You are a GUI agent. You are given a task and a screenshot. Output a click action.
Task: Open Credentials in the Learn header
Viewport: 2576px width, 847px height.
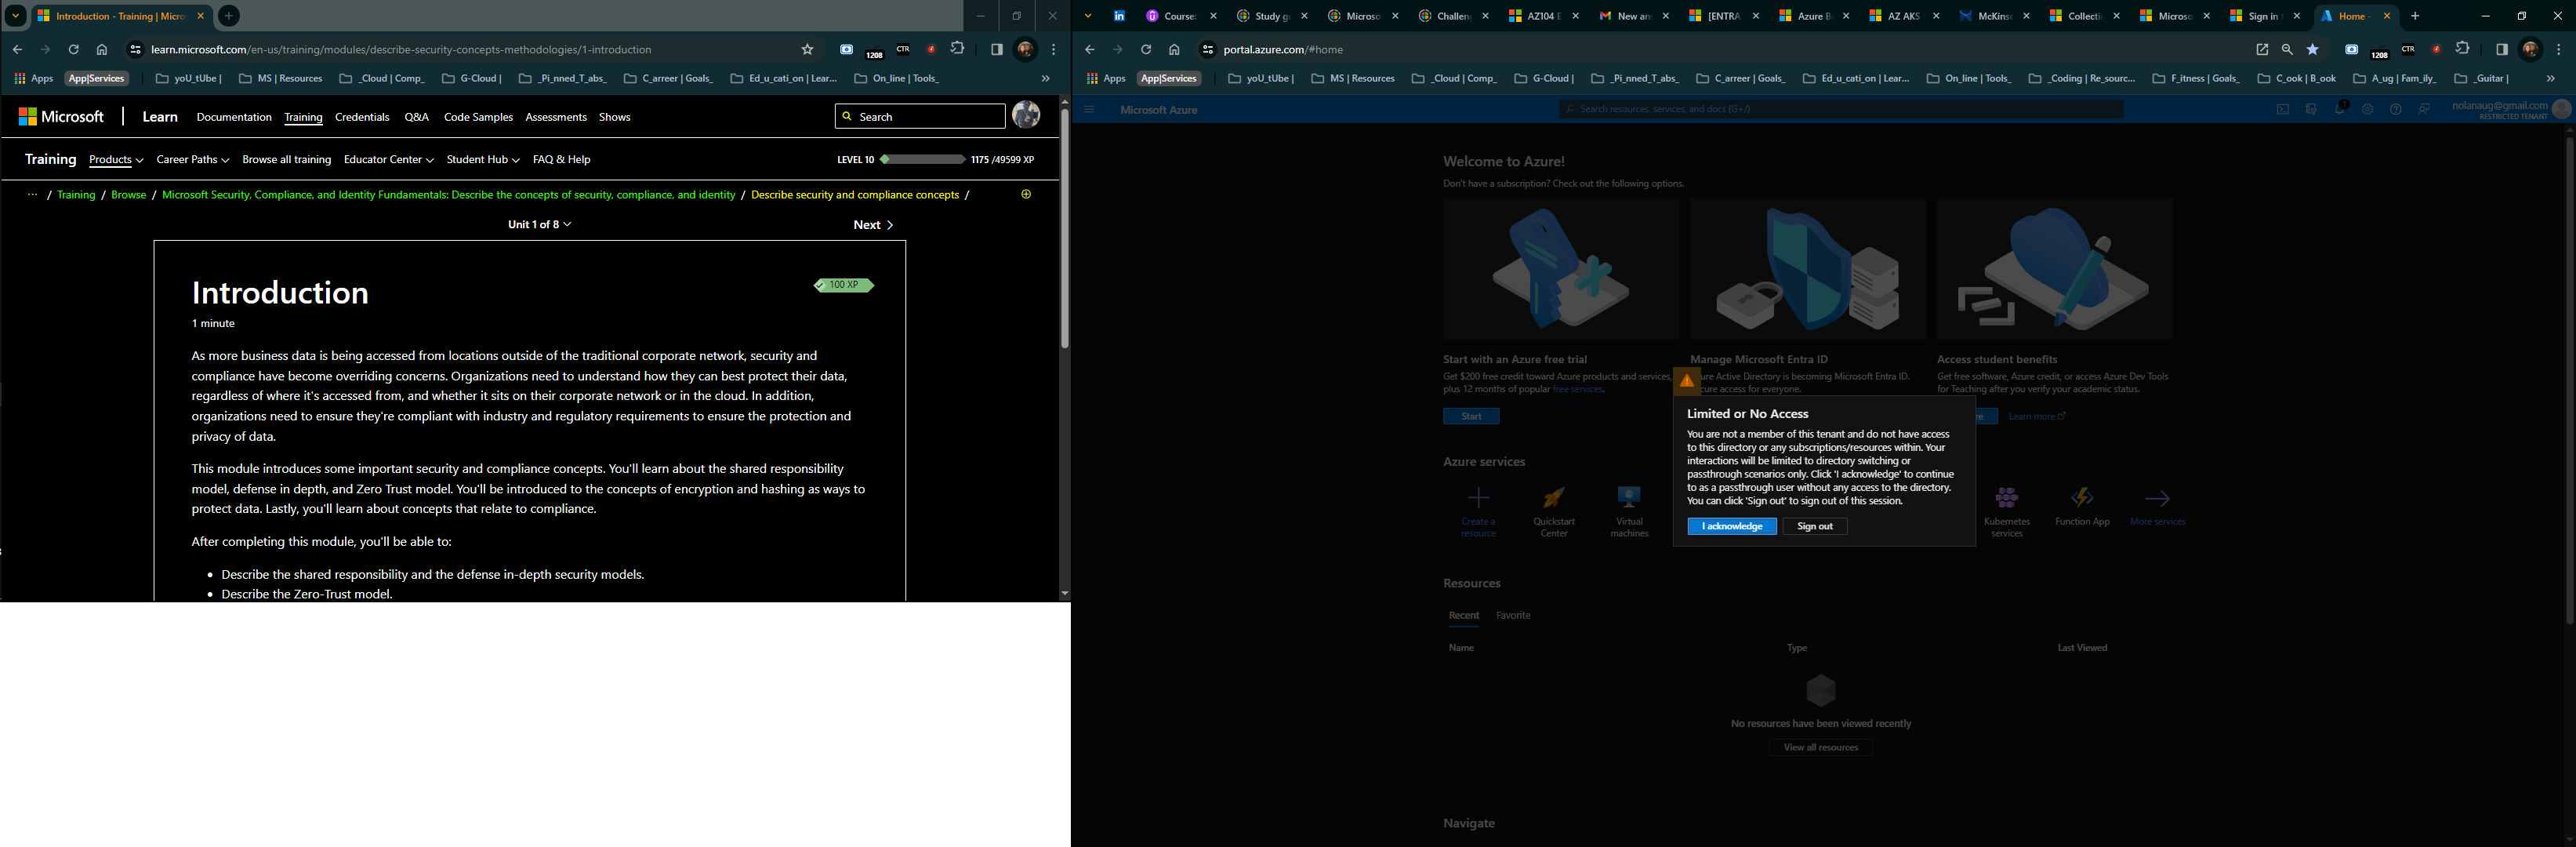(x=362, y=117)
